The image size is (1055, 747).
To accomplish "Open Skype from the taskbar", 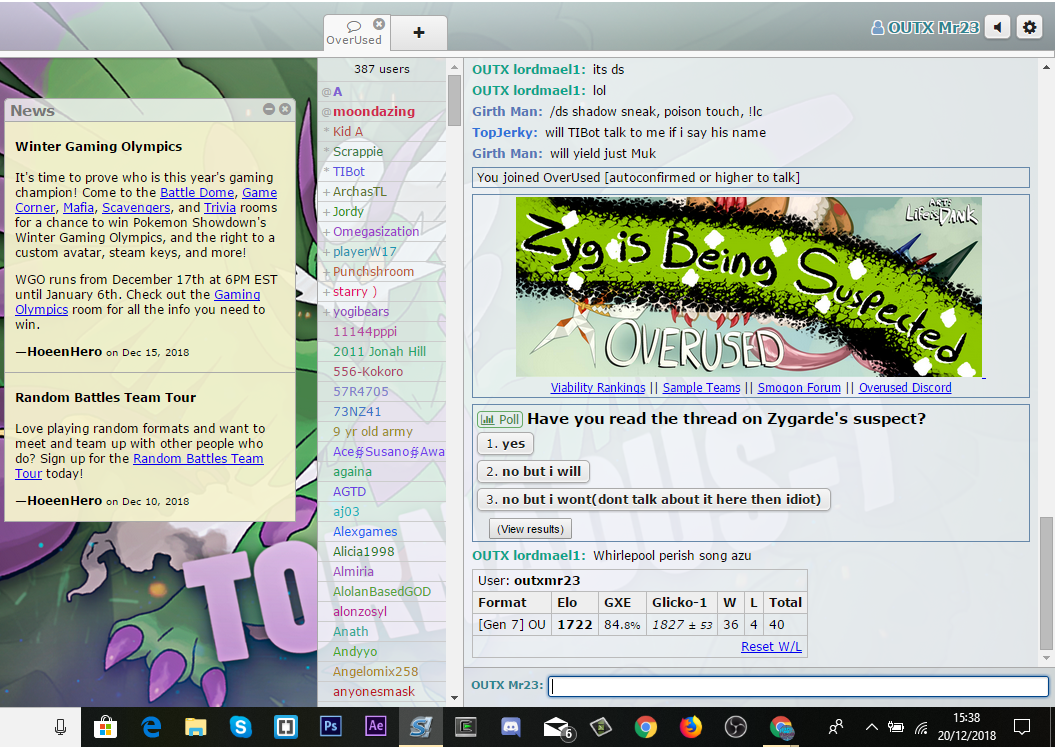I will click(x=240, y=727).
